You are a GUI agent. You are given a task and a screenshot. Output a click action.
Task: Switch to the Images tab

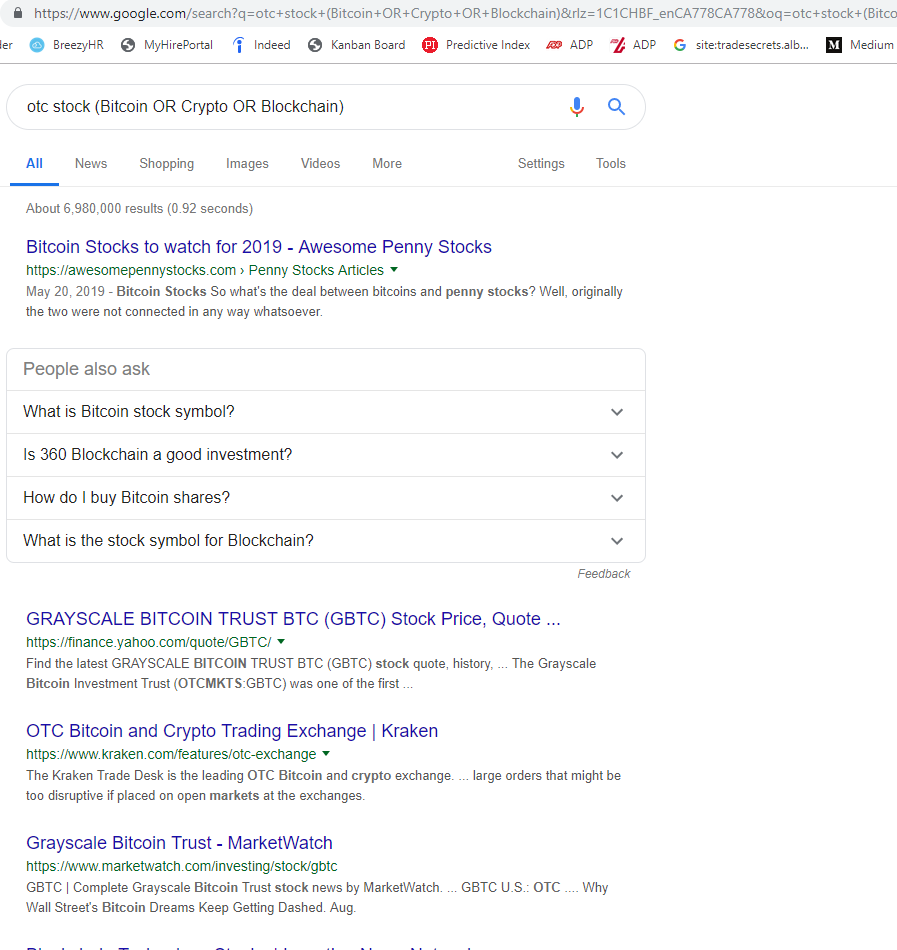coord(247,164)
